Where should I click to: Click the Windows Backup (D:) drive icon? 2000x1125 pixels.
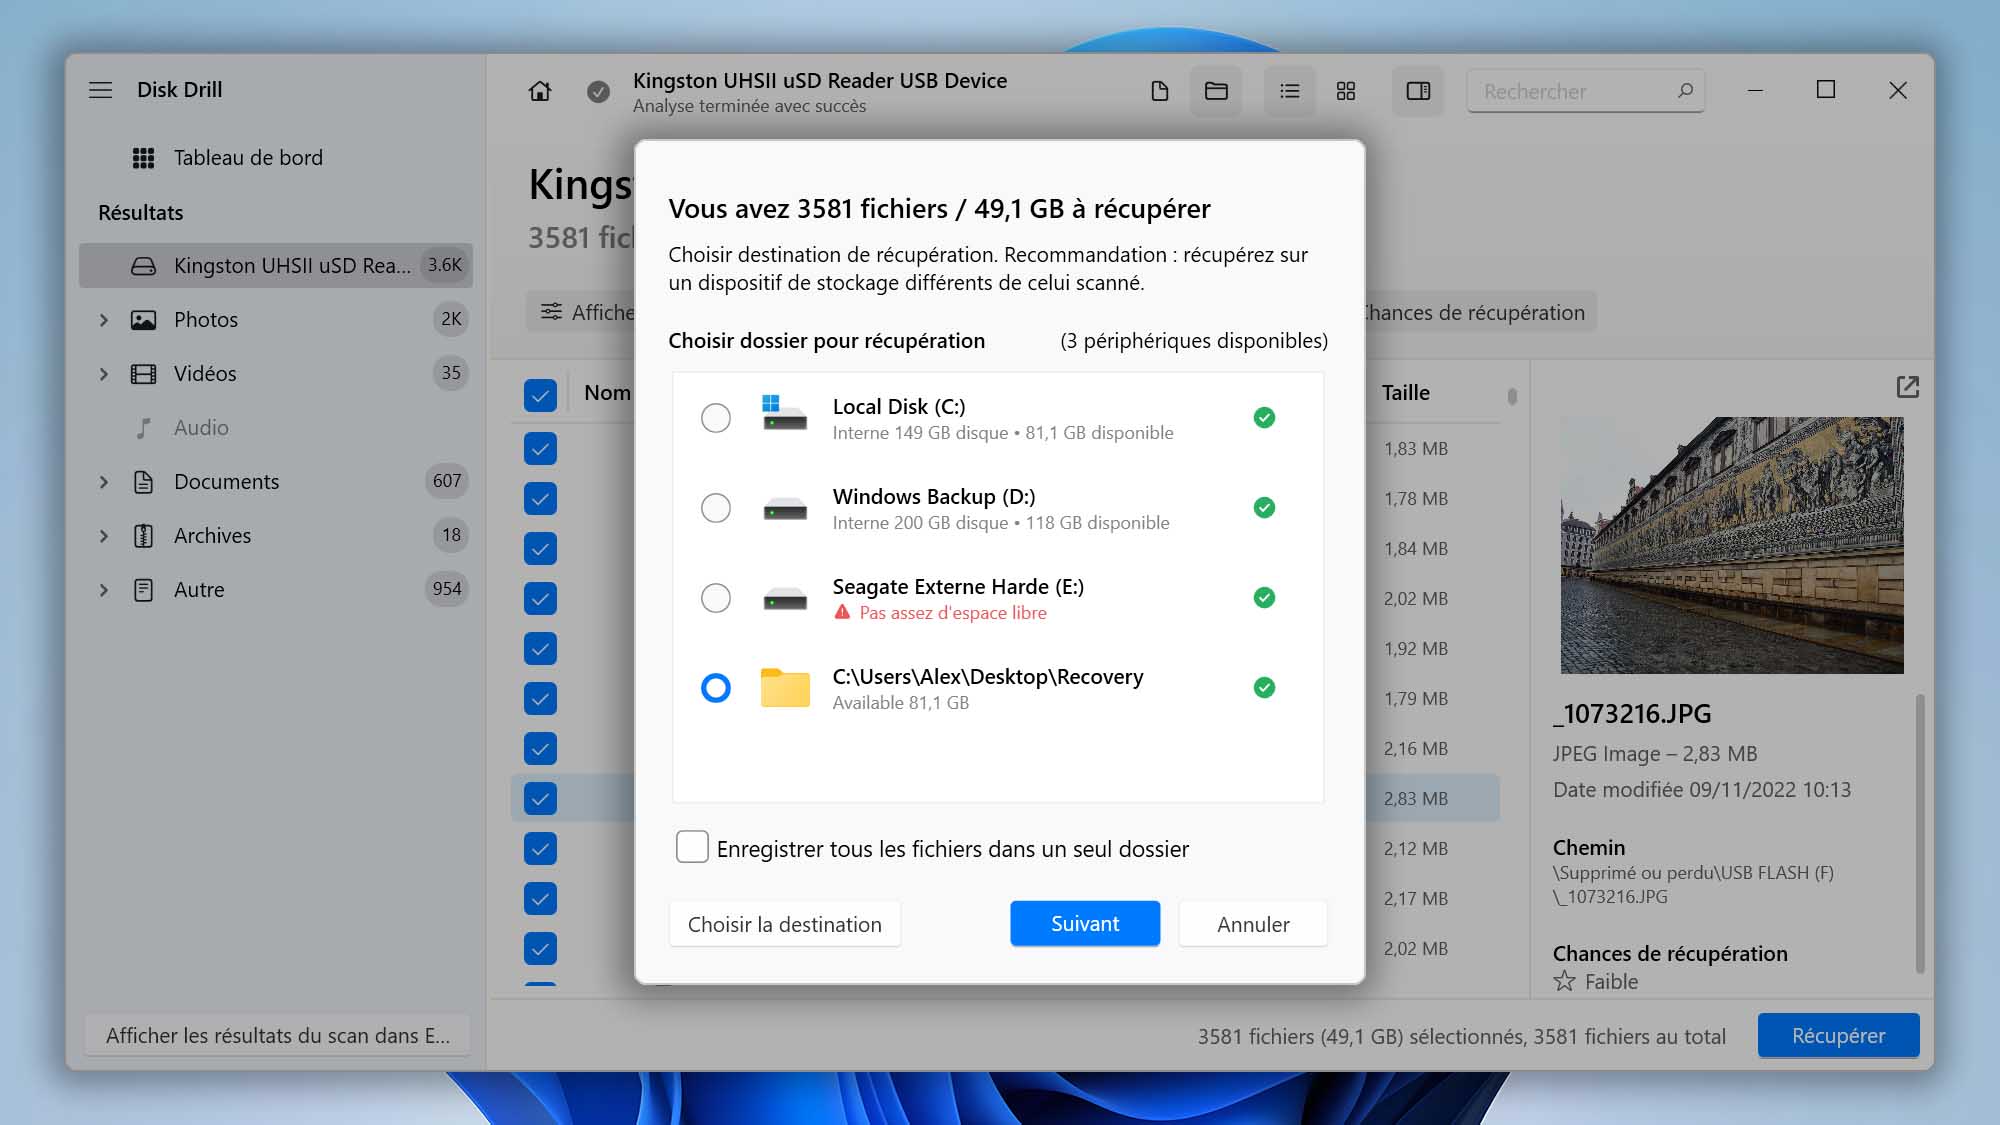coord(785,509)
